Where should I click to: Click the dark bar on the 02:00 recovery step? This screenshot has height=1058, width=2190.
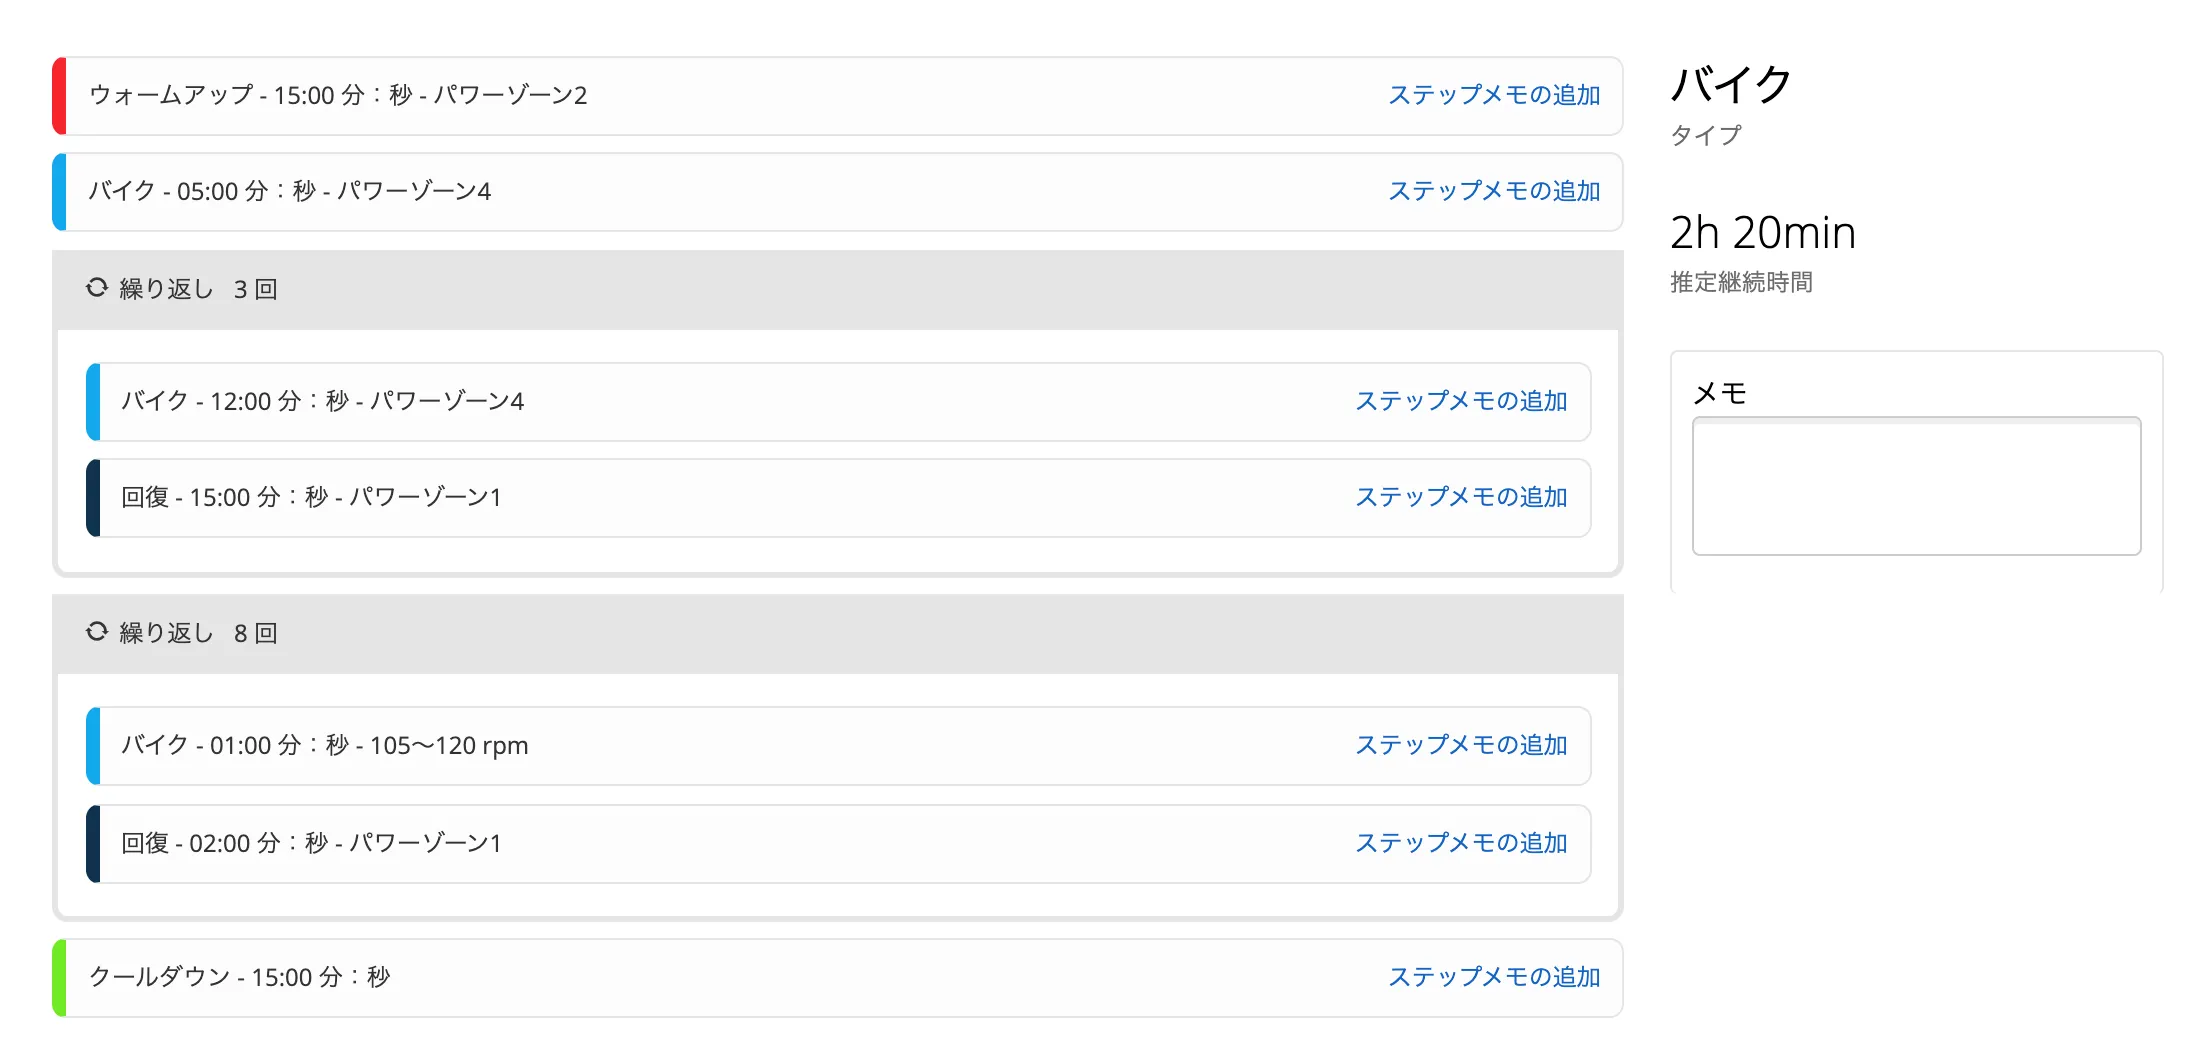94,843
